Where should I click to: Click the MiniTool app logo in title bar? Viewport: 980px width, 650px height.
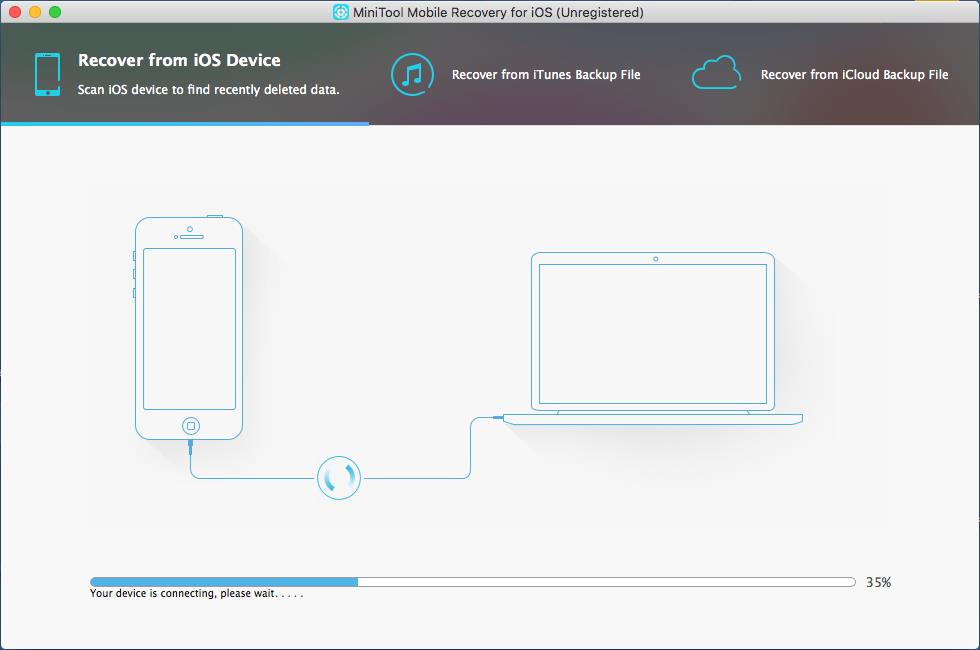[x=341, y=12]
